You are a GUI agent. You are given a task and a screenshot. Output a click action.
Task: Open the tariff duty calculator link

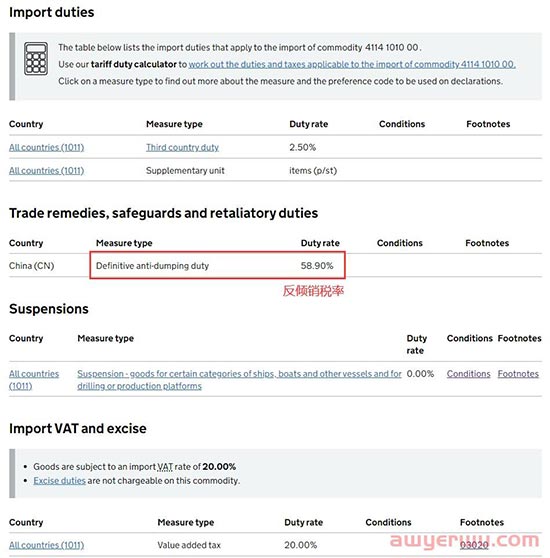click(x=352, y=64)
